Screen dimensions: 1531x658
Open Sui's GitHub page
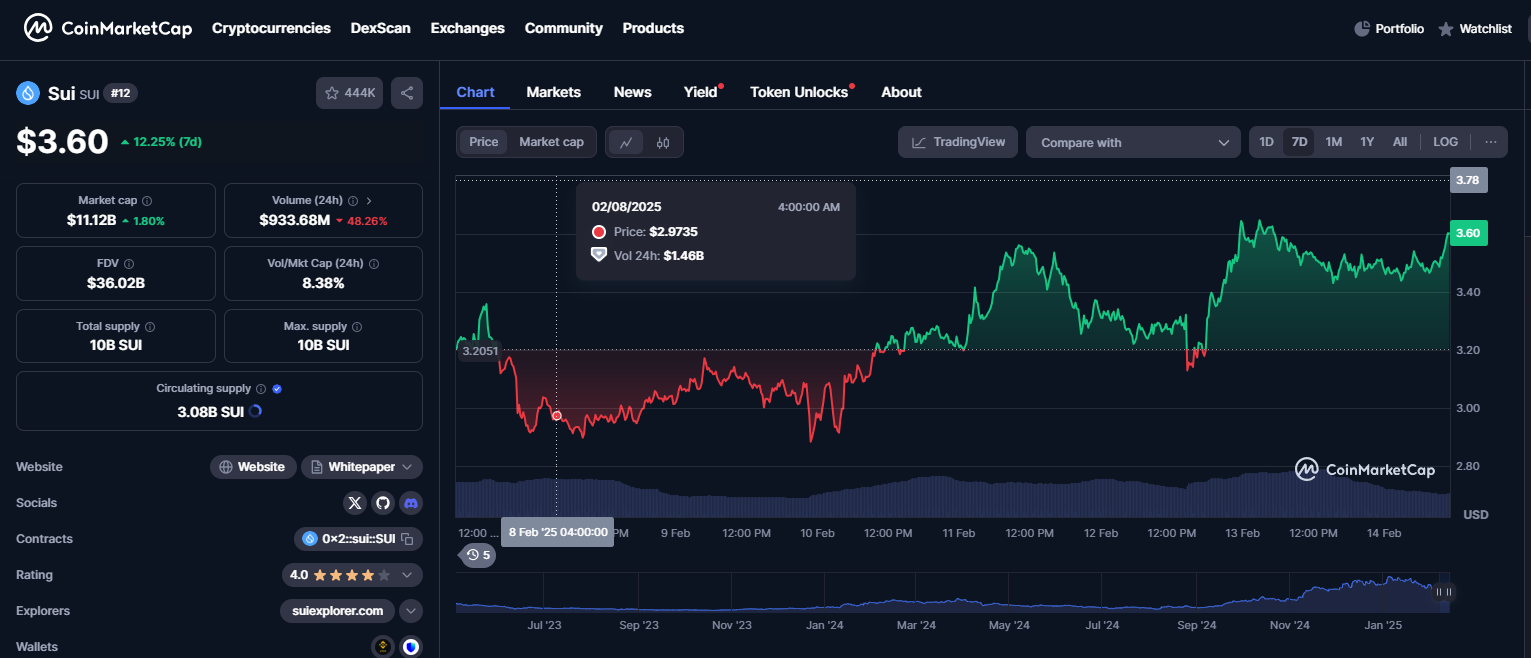coord(383,503)
